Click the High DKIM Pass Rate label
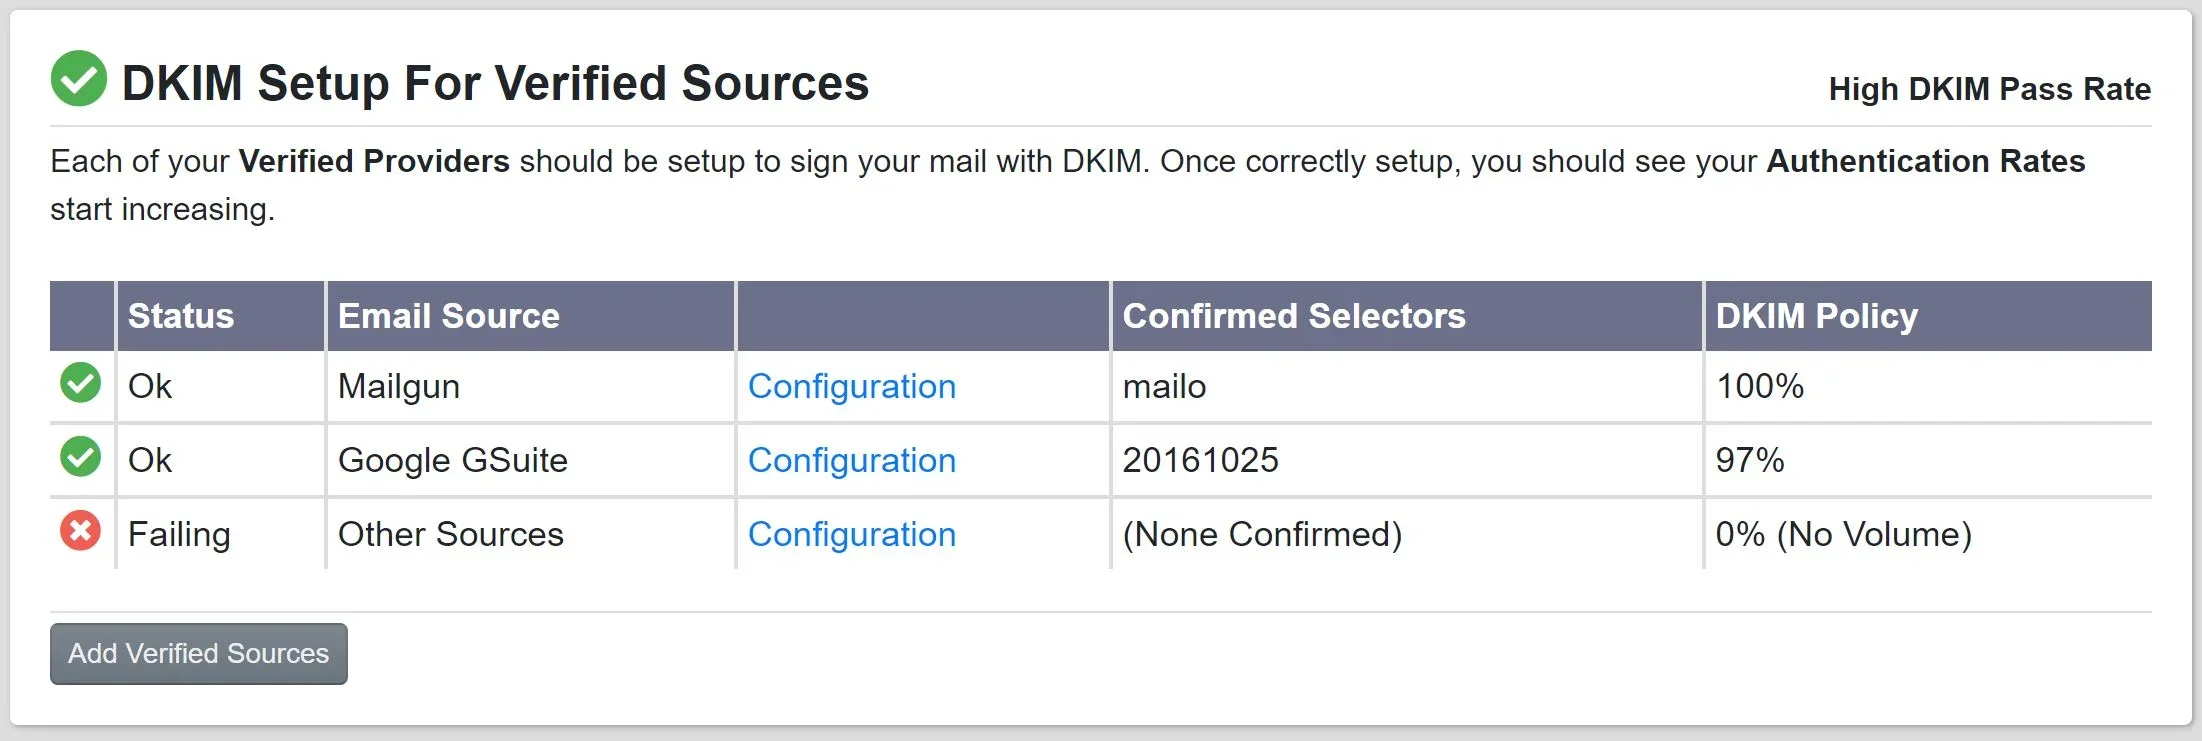This screenshot has height=741, width=2202. click(x=1989, y=89)
